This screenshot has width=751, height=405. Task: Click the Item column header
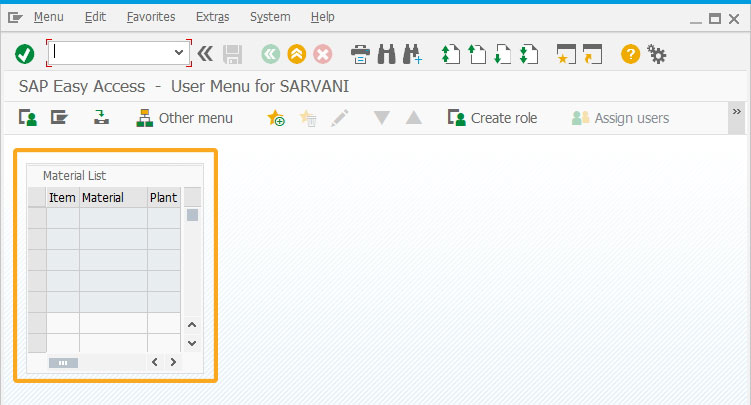click(63, 197)
